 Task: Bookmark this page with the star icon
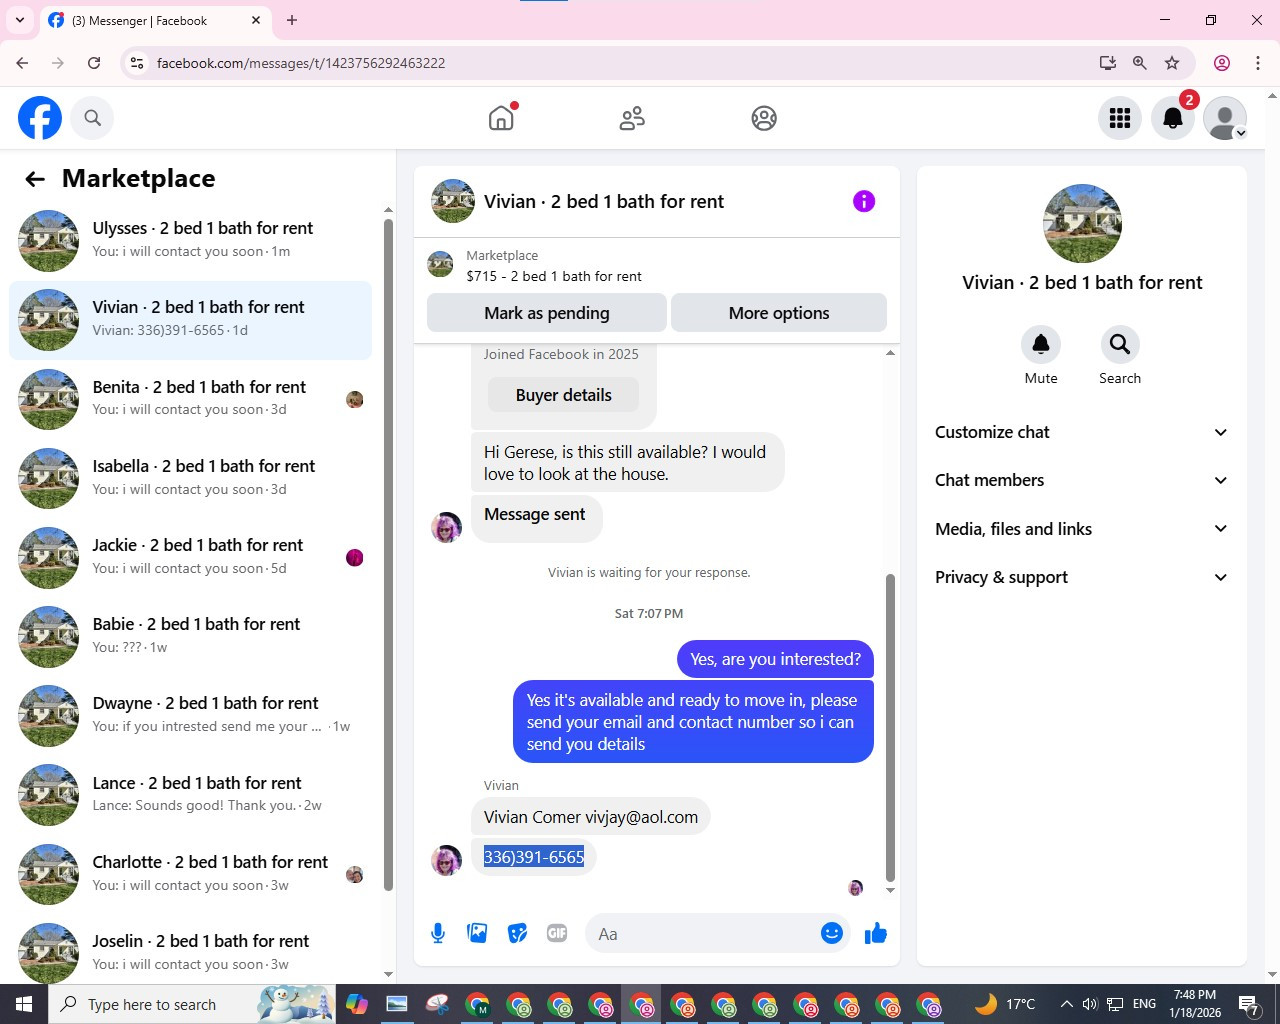point(1172,63)
